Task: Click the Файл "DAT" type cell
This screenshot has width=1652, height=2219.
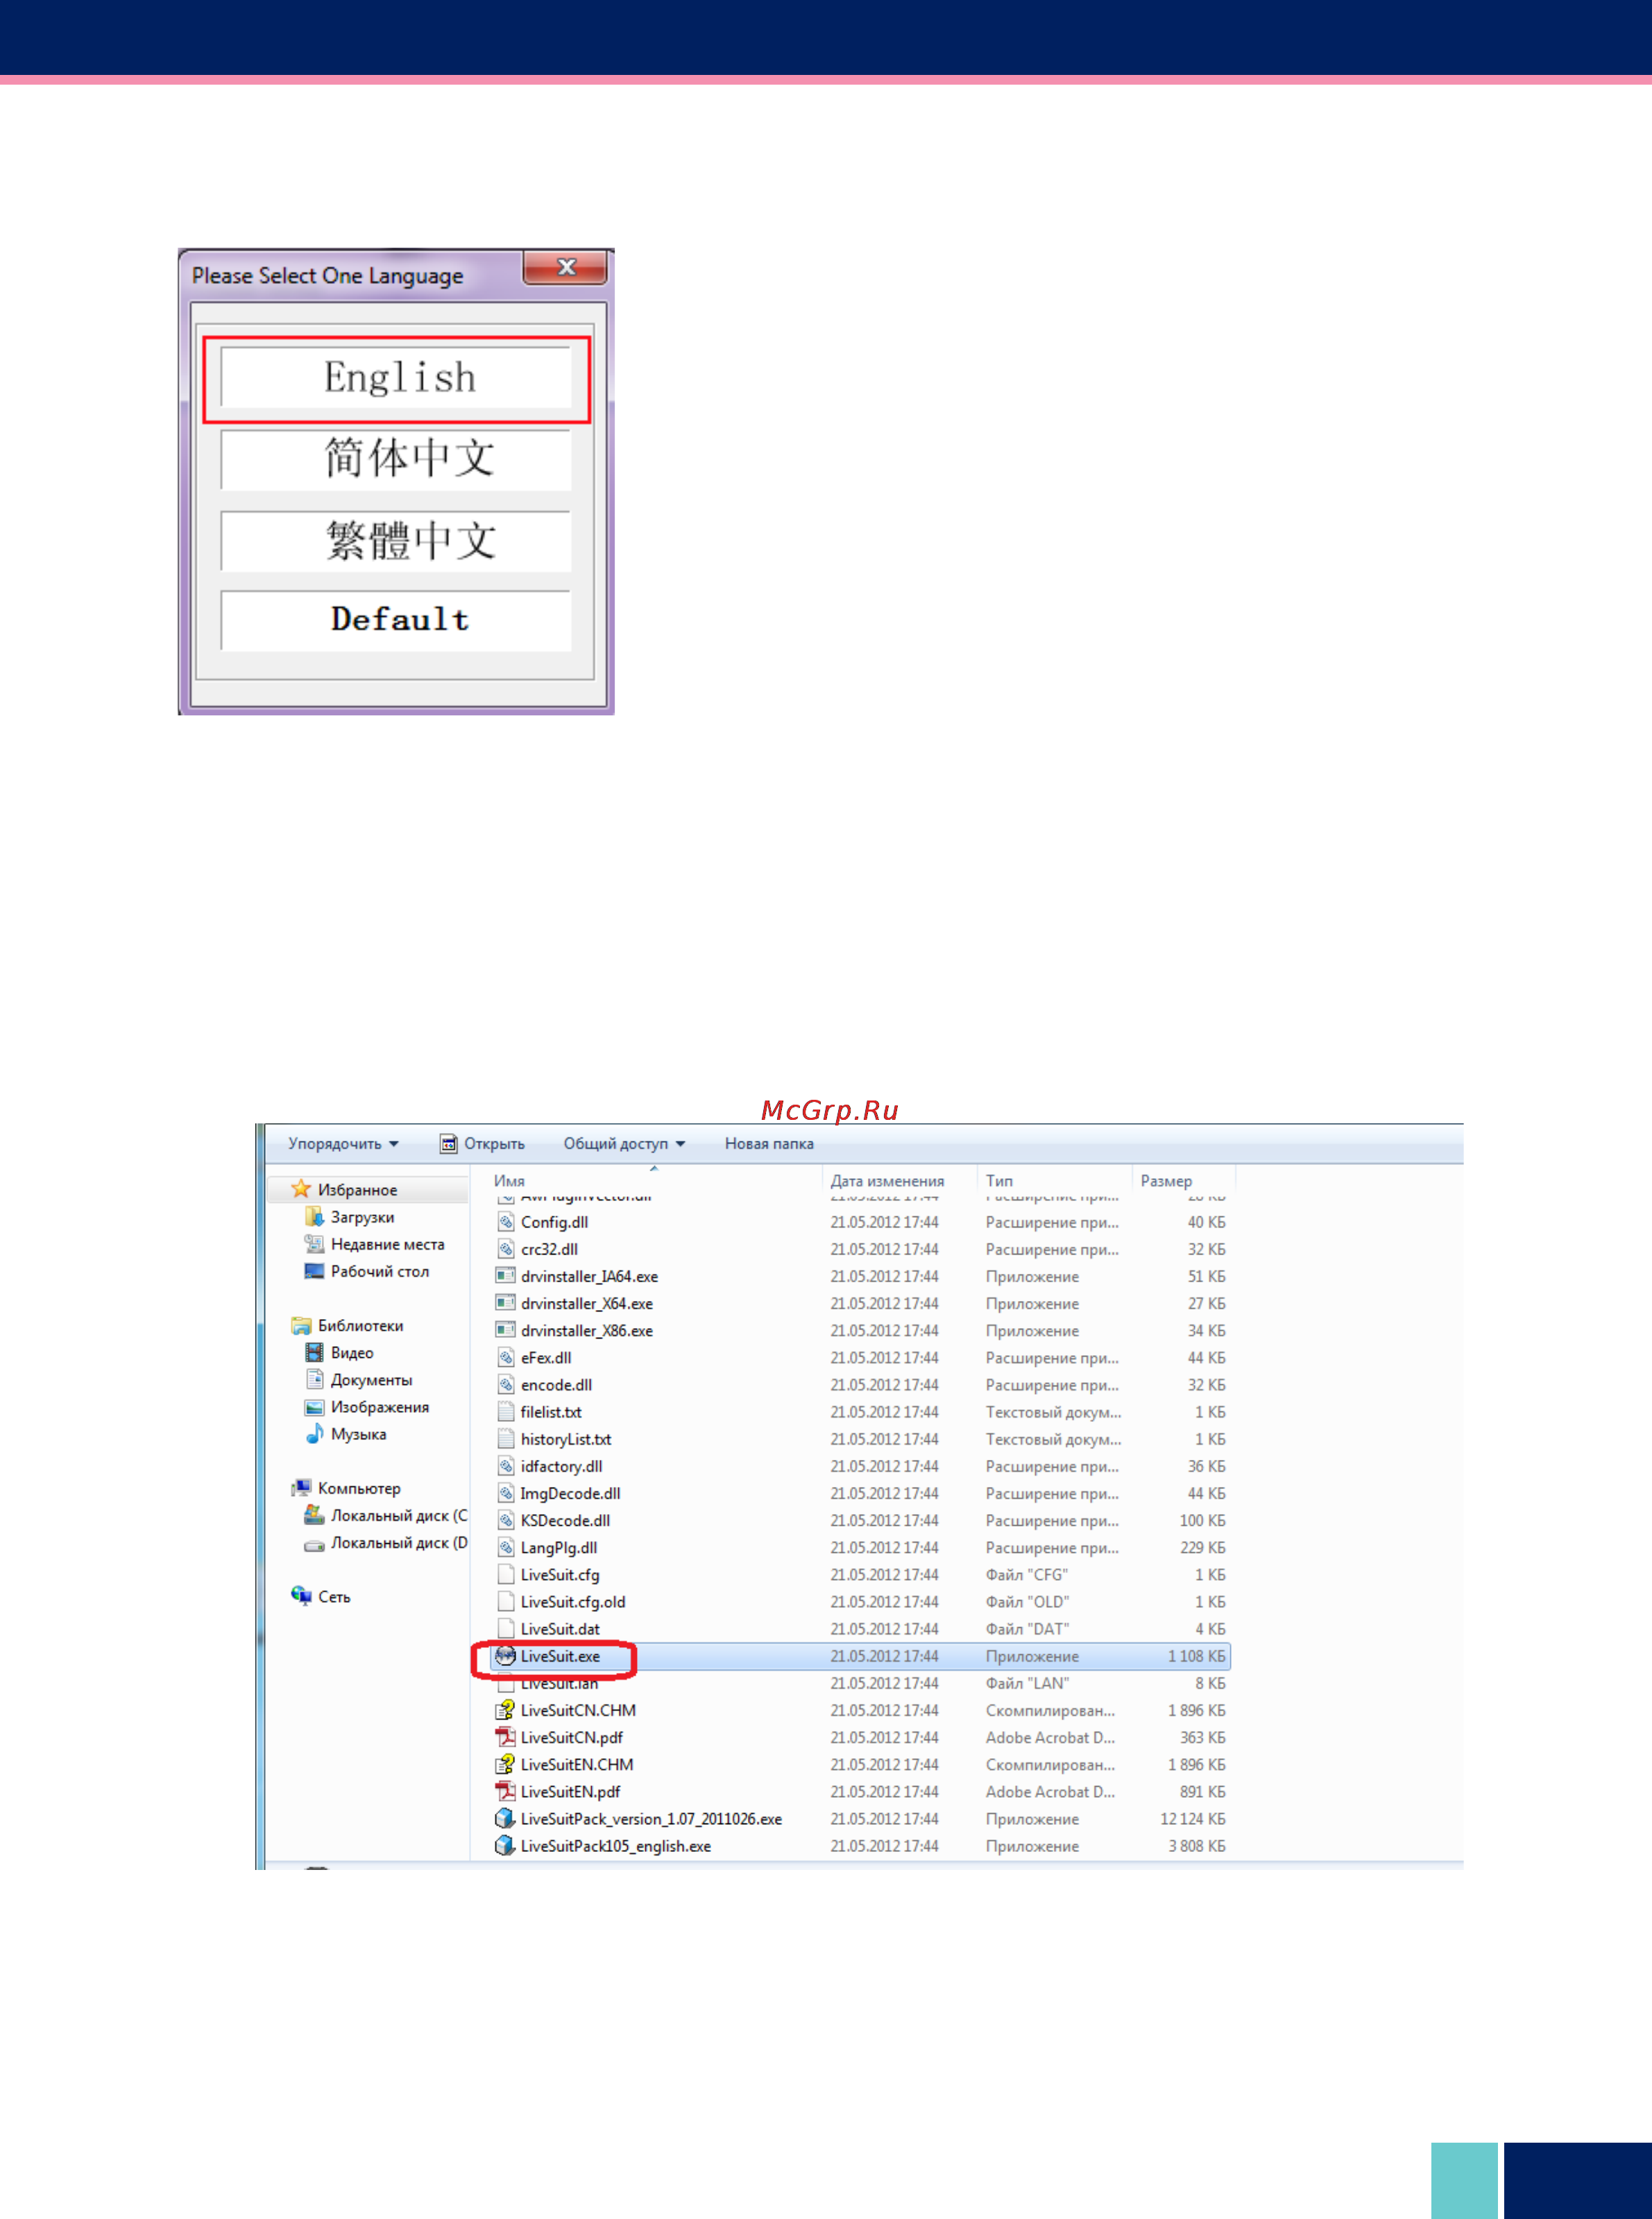Action: click(x=1027, y=1629)
